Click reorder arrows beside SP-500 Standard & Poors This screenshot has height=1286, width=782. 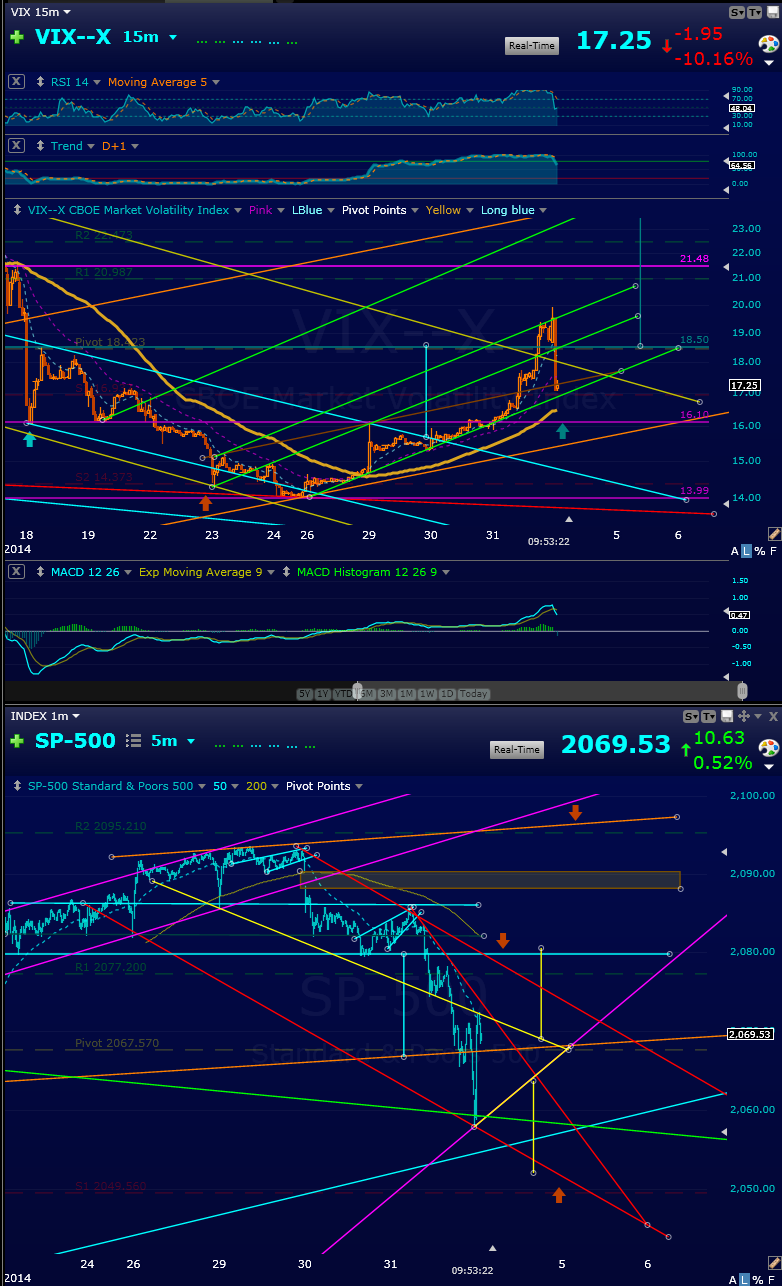click(17, 786)
